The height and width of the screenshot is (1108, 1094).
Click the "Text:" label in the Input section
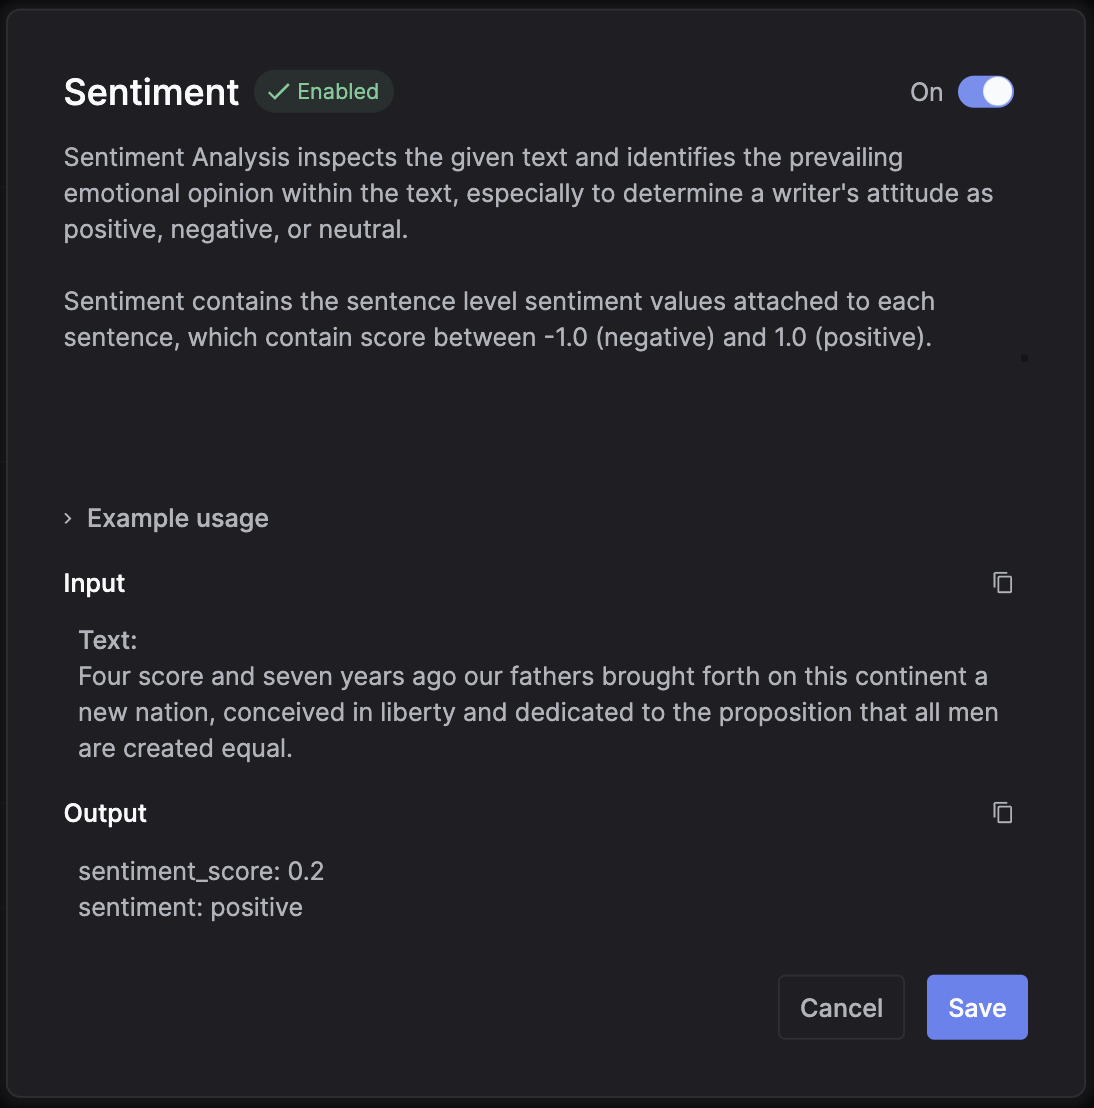pyautogui.click(x=108, y=640)
